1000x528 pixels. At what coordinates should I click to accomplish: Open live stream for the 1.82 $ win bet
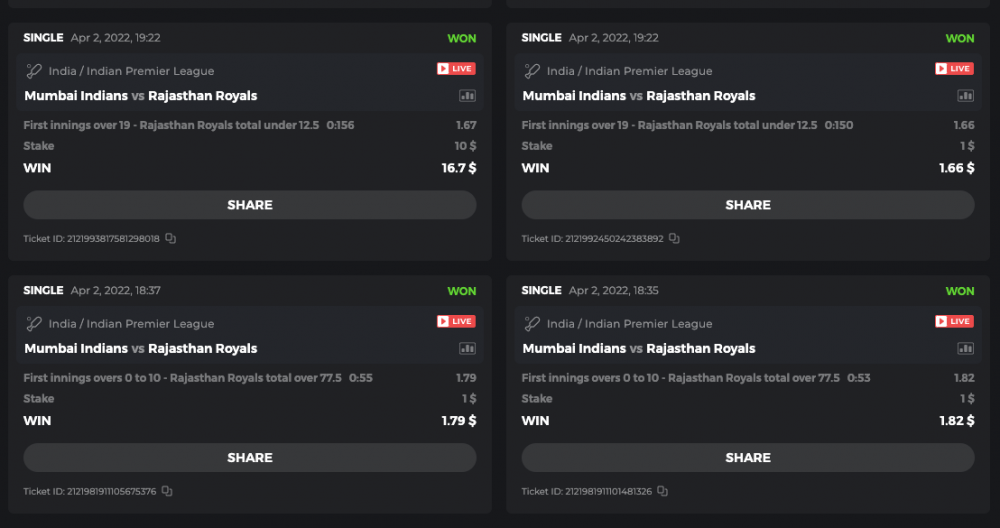tap(954, 322)
